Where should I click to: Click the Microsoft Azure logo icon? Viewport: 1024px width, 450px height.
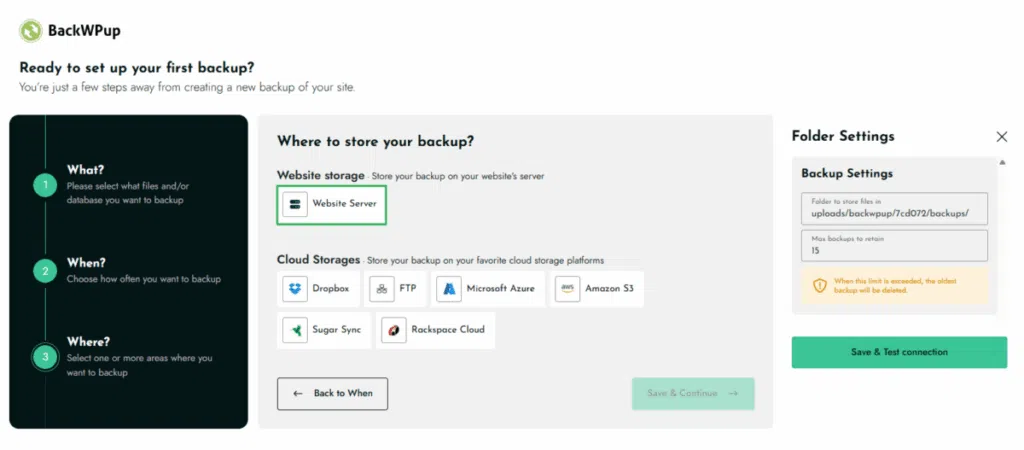[449, 289]
